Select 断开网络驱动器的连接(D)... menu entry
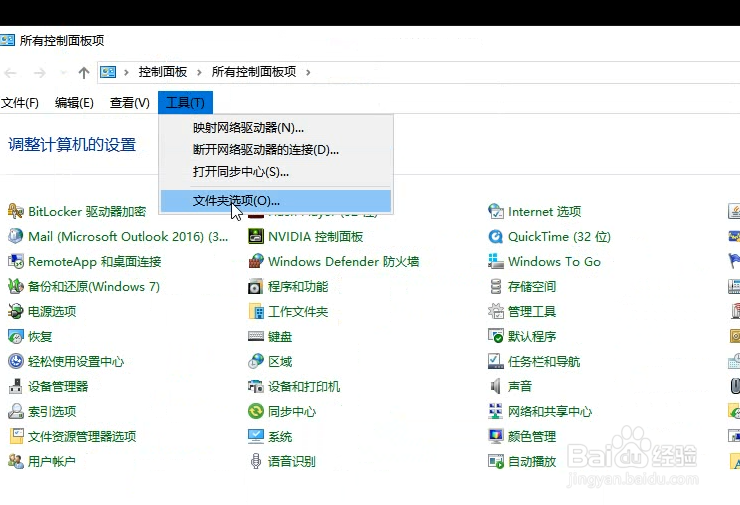 click(276, 150)
